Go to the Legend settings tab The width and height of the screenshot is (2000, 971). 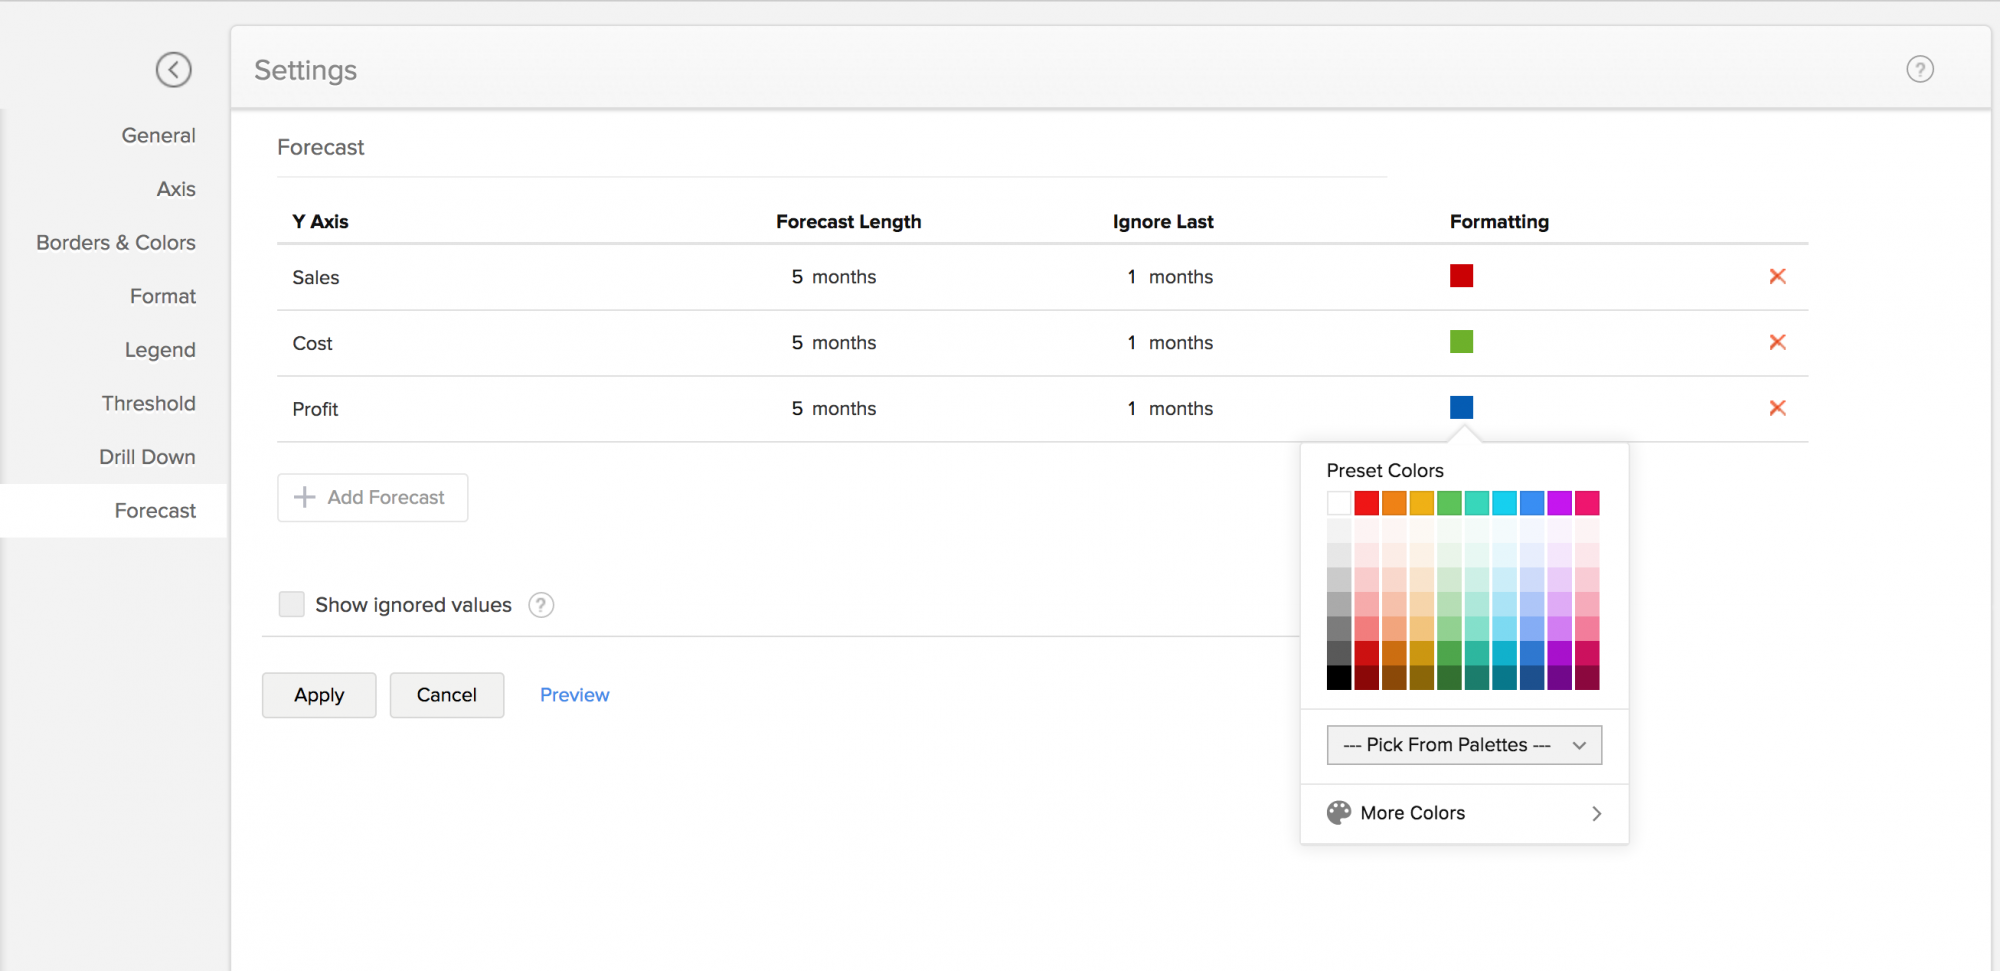[x=160, y=350]
